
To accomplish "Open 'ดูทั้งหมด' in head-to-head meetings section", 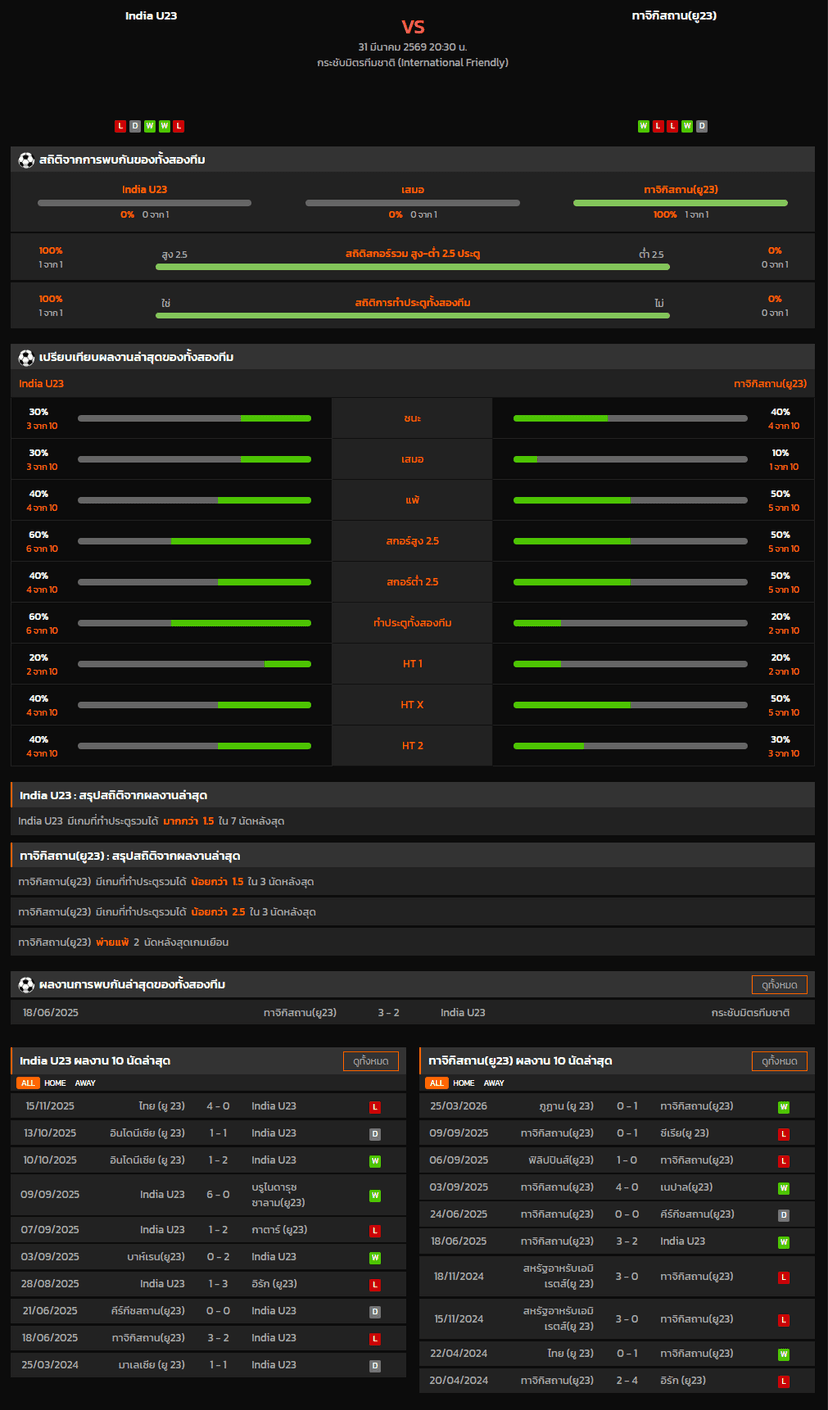I will tap(779, 985).
